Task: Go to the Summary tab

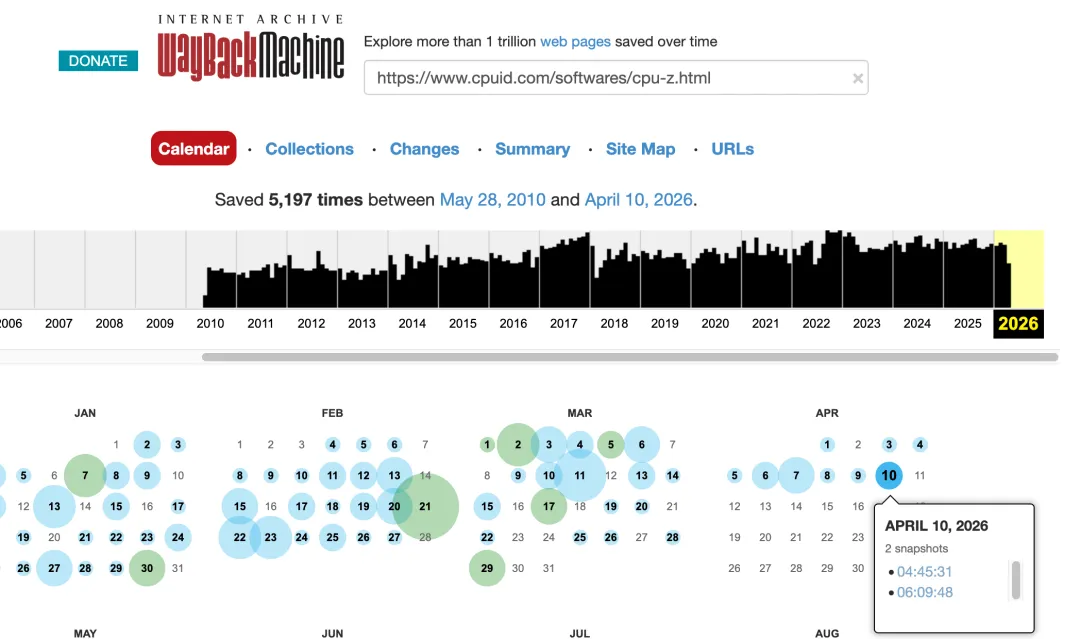Action: (532, 149)
